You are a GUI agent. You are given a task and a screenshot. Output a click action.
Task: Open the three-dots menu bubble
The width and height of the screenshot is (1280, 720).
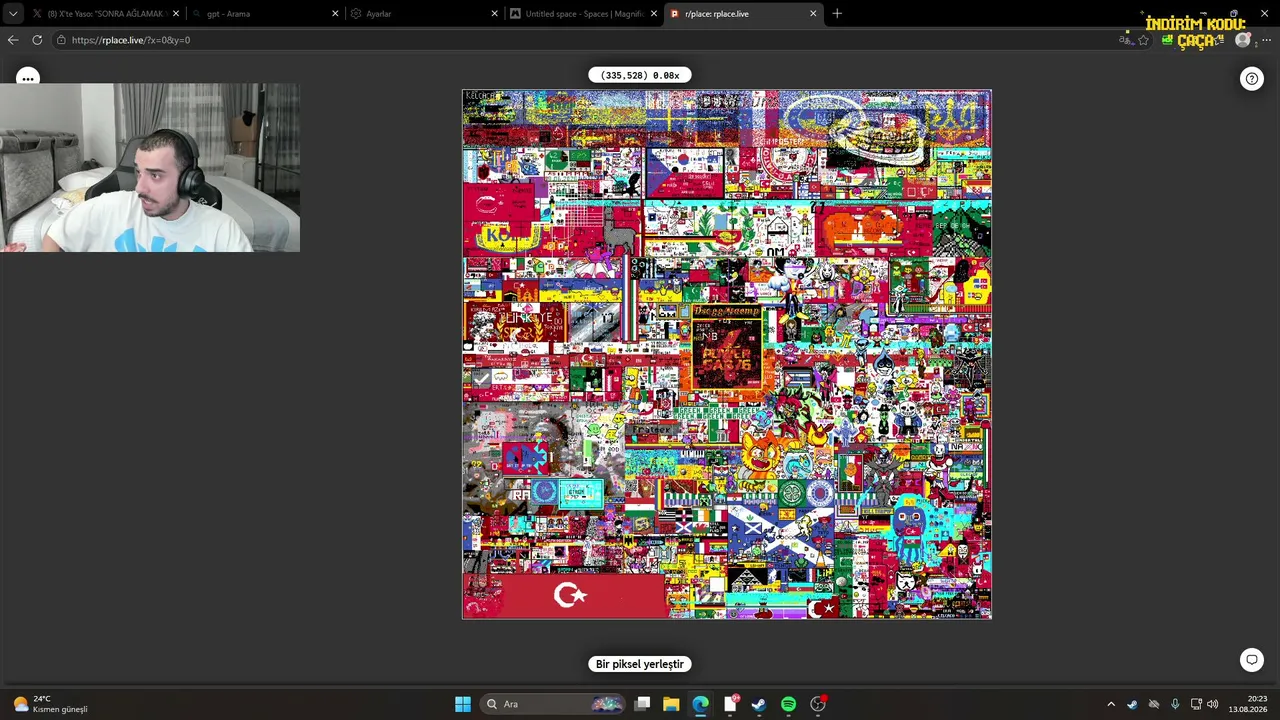pyautogui.click(x=28, y=78)
